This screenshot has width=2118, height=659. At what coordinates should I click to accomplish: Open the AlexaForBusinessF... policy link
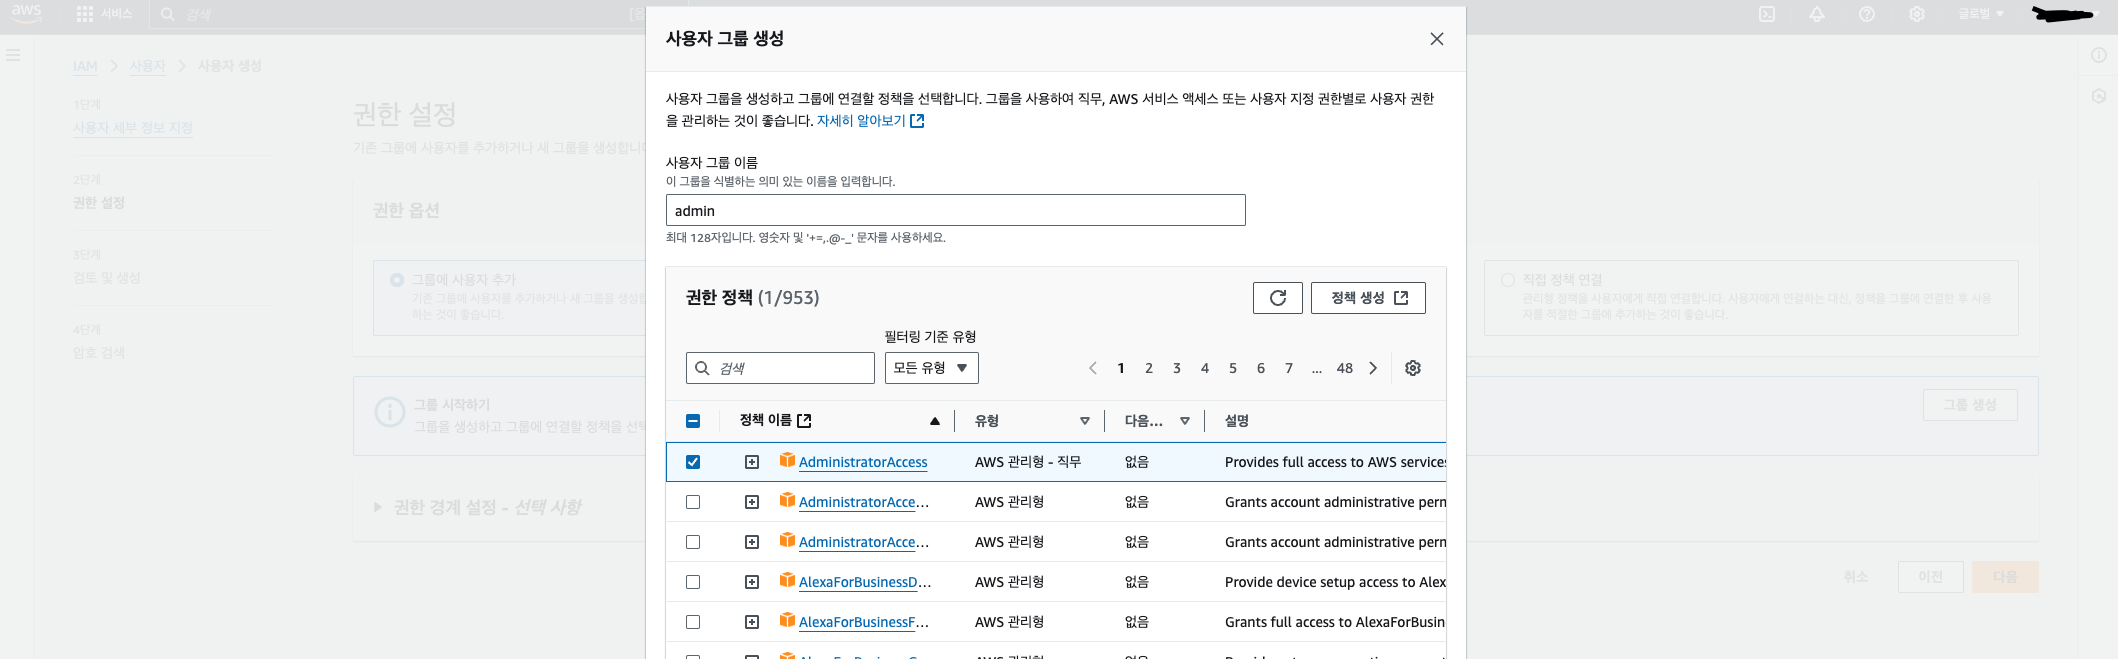864,622
